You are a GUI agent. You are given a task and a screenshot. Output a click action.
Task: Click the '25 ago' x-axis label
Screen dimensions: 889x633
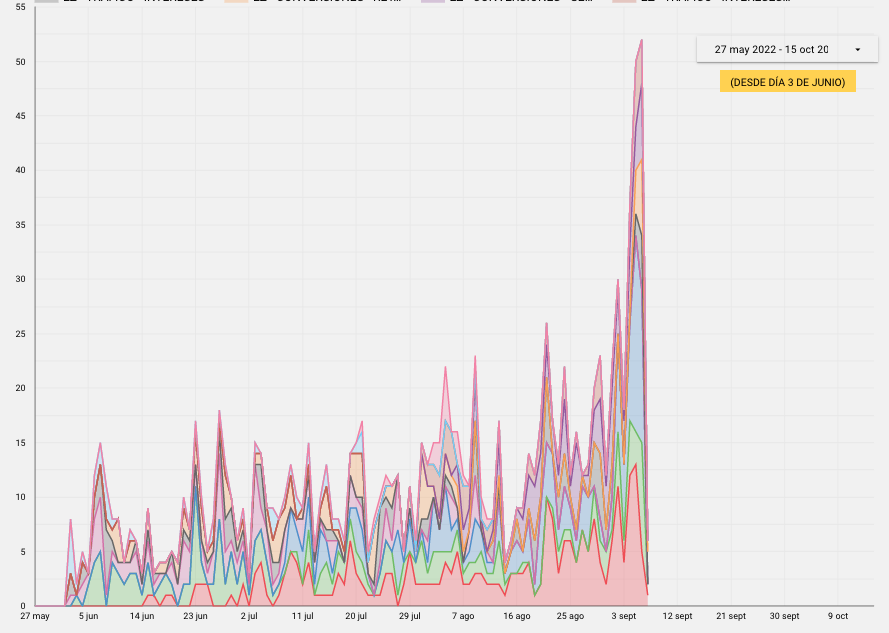[x=570, y=616]
